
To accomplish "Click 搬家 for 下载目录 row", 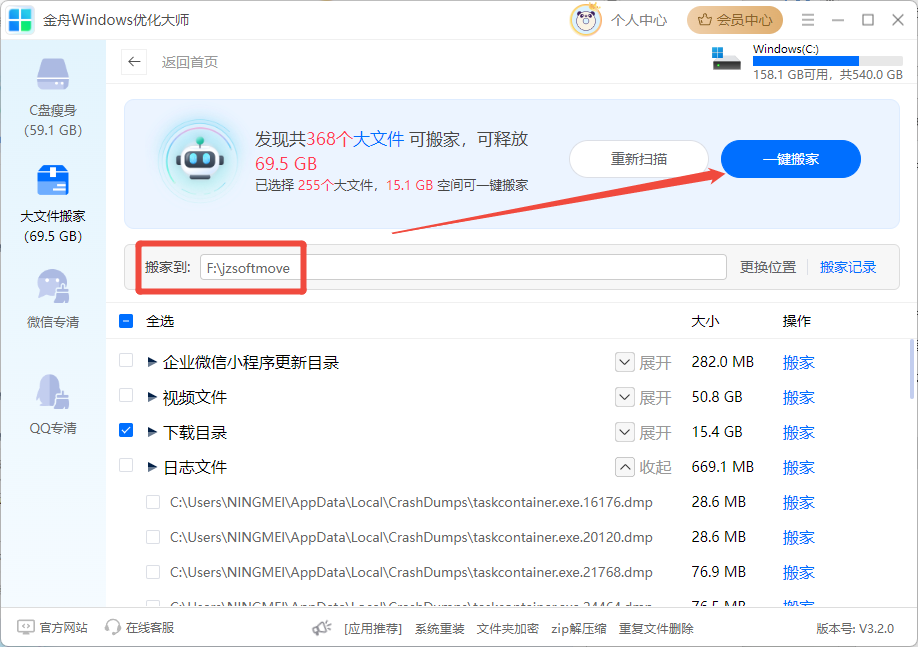I will [799, 433].
